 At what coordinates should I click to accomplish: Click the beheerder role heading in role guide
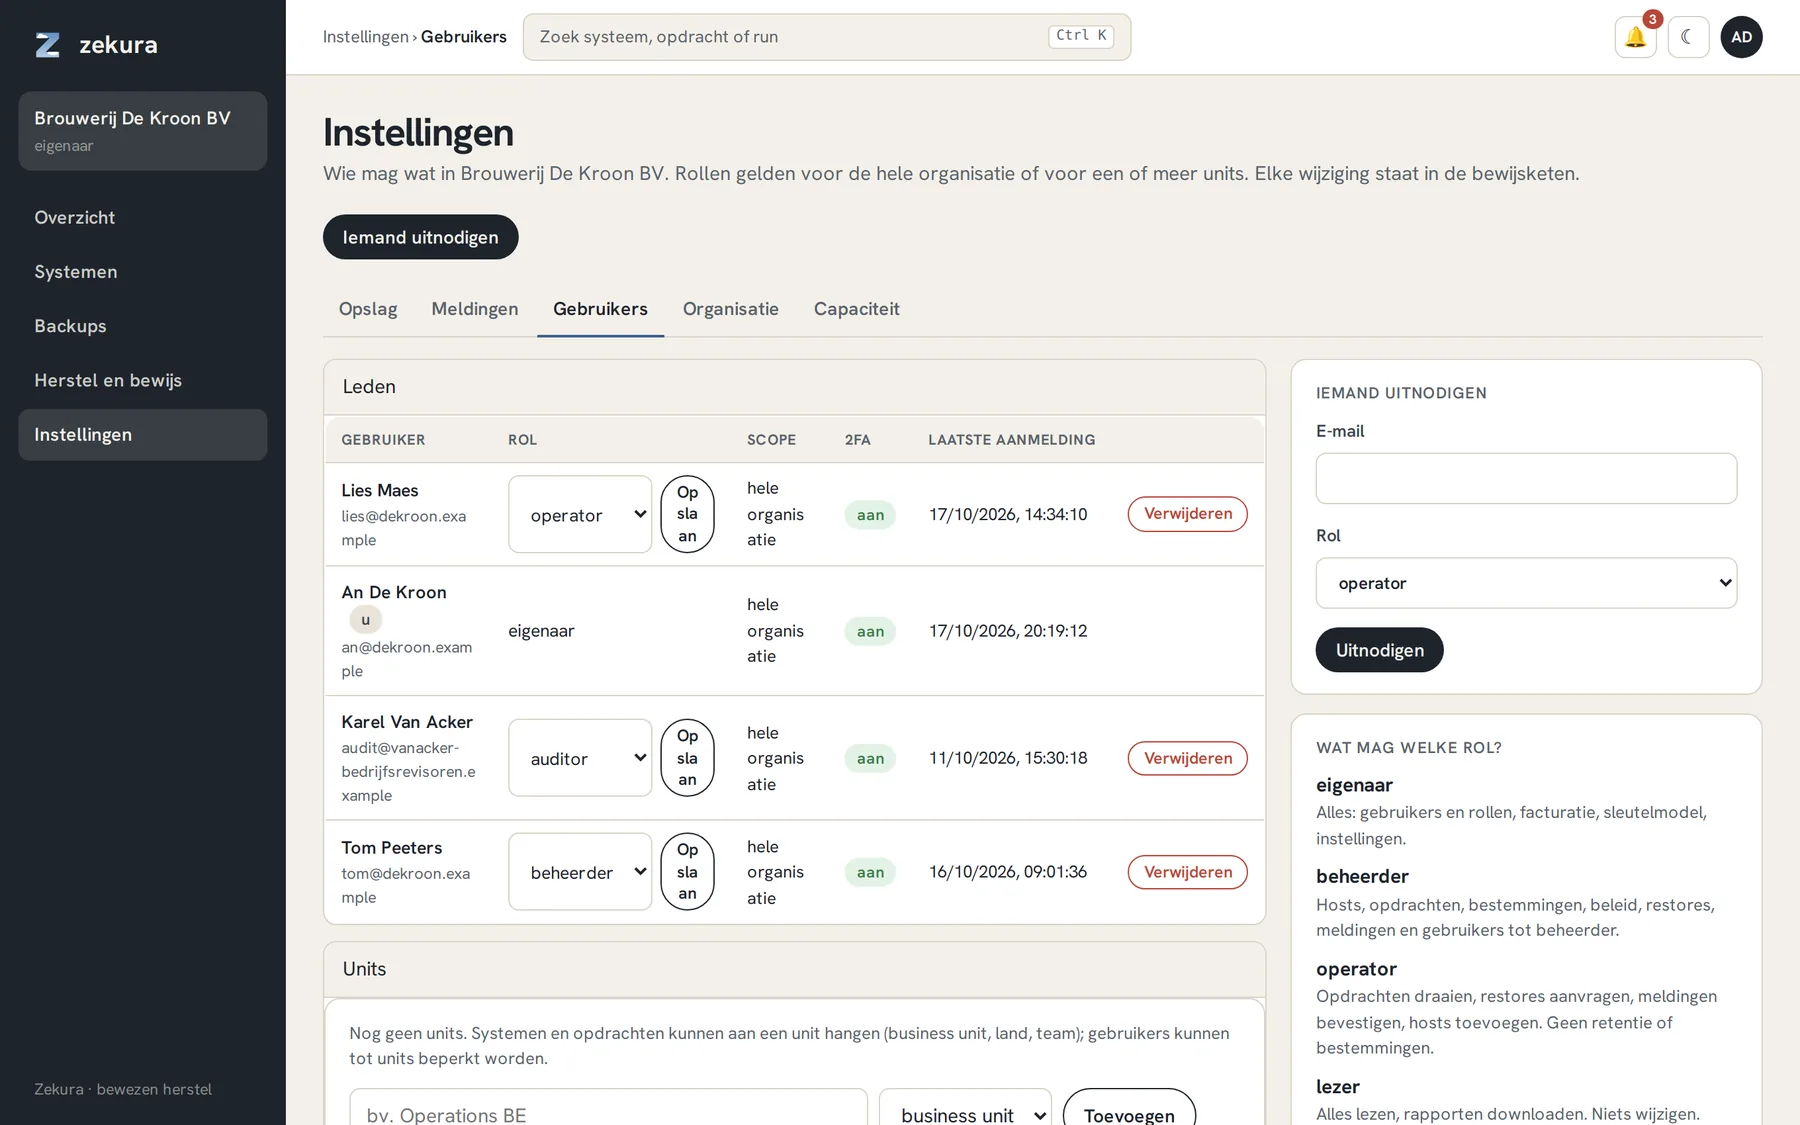tap(1362, 877)
